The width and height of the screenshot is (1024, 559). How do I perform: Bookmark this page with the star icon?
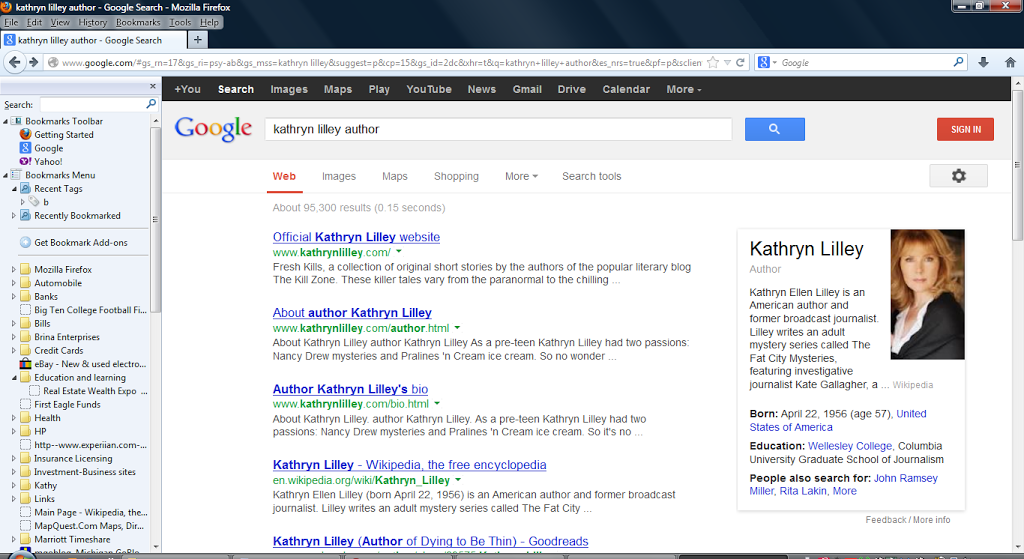[x=712, y=63]
